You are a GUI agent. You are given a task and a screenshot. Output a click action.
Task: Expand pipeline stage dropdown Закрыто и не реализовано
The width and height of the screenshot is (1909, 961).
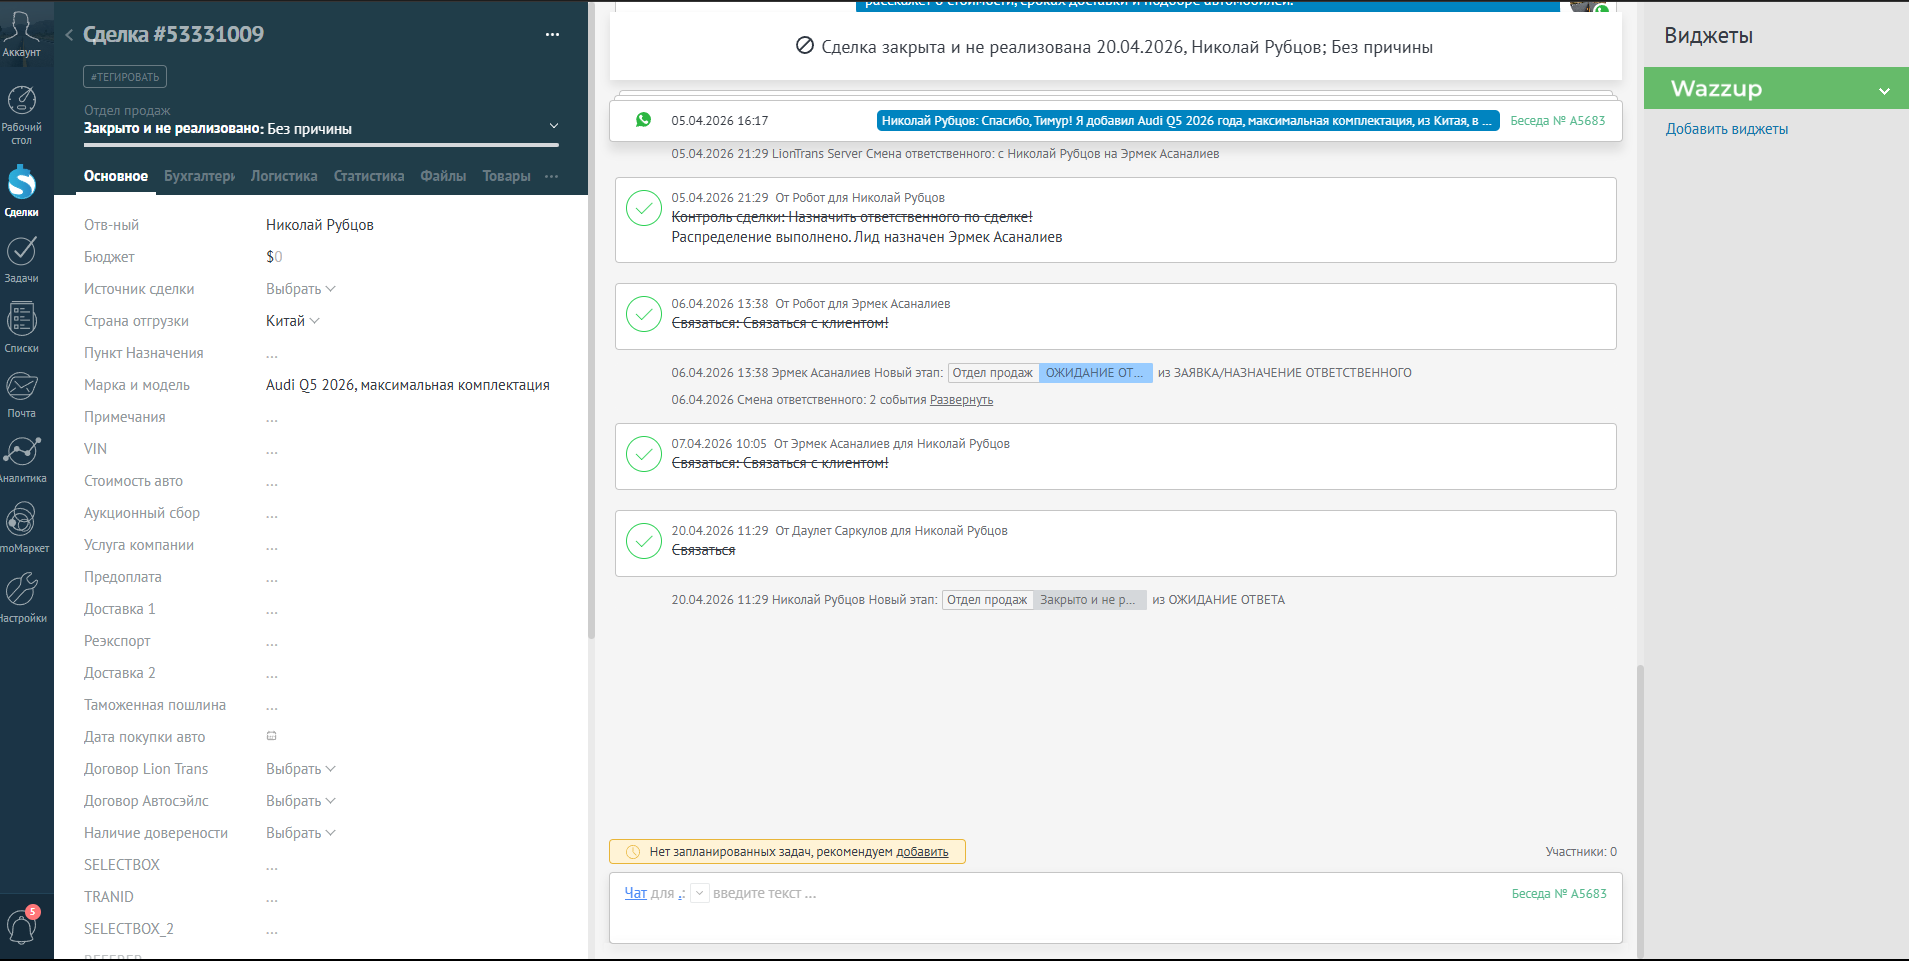point(553,126)
